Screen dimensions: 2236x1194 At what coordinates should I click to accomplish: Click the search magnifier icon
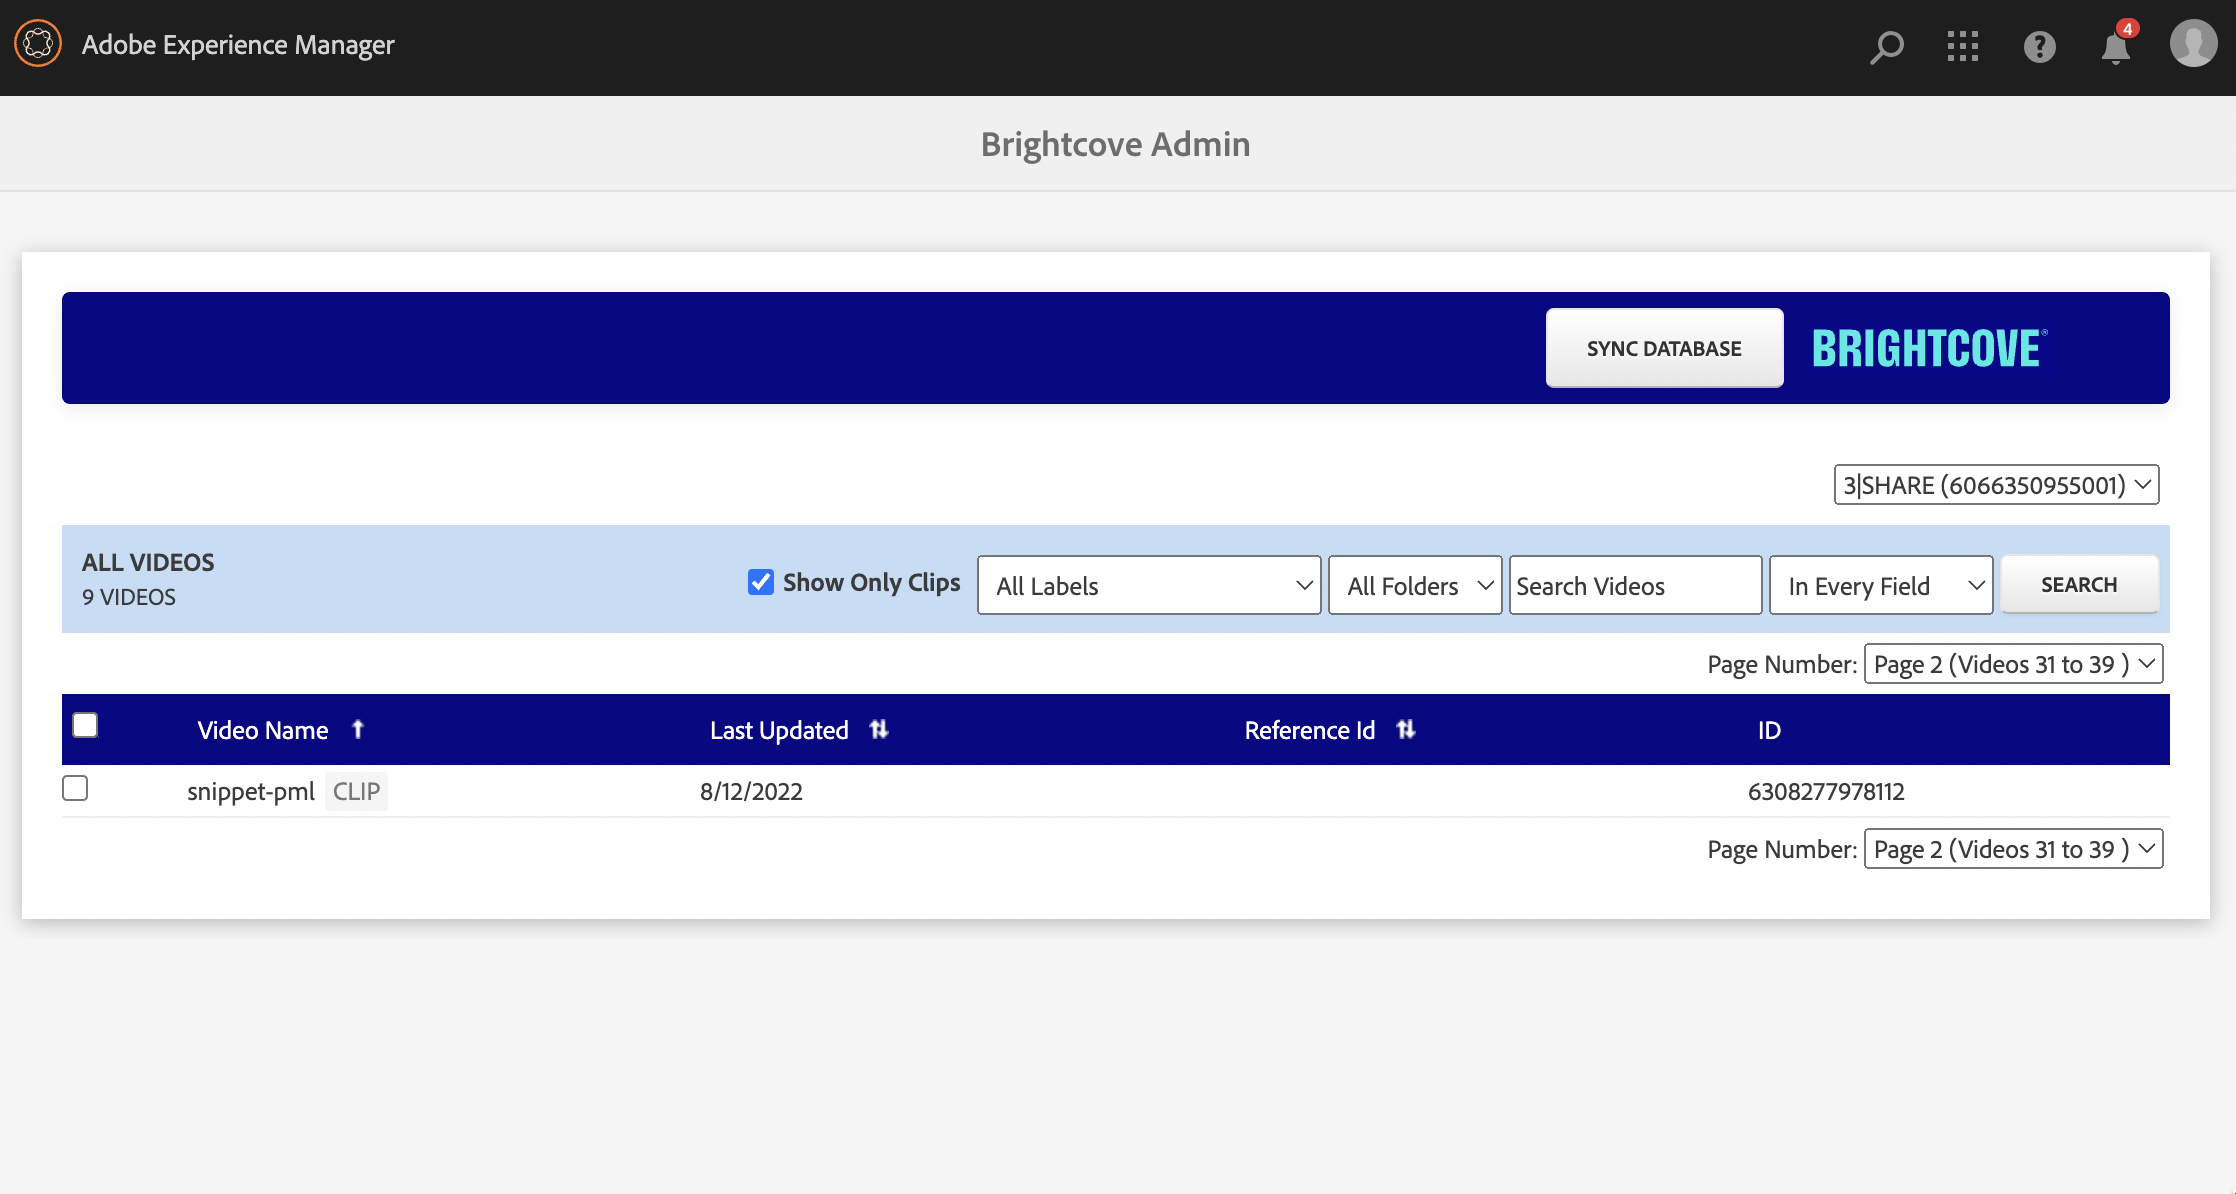coord(1886,46)
